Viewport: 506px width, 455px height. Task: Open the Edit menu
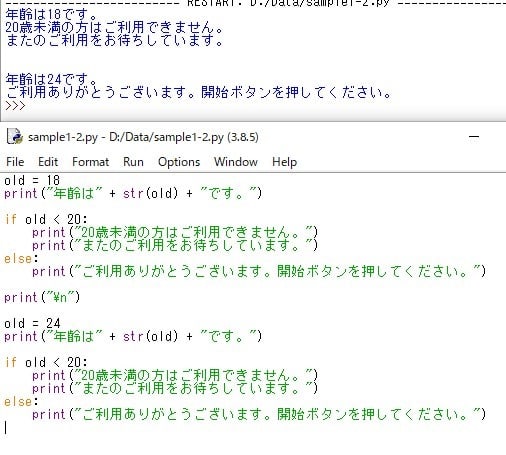[48, 162]
